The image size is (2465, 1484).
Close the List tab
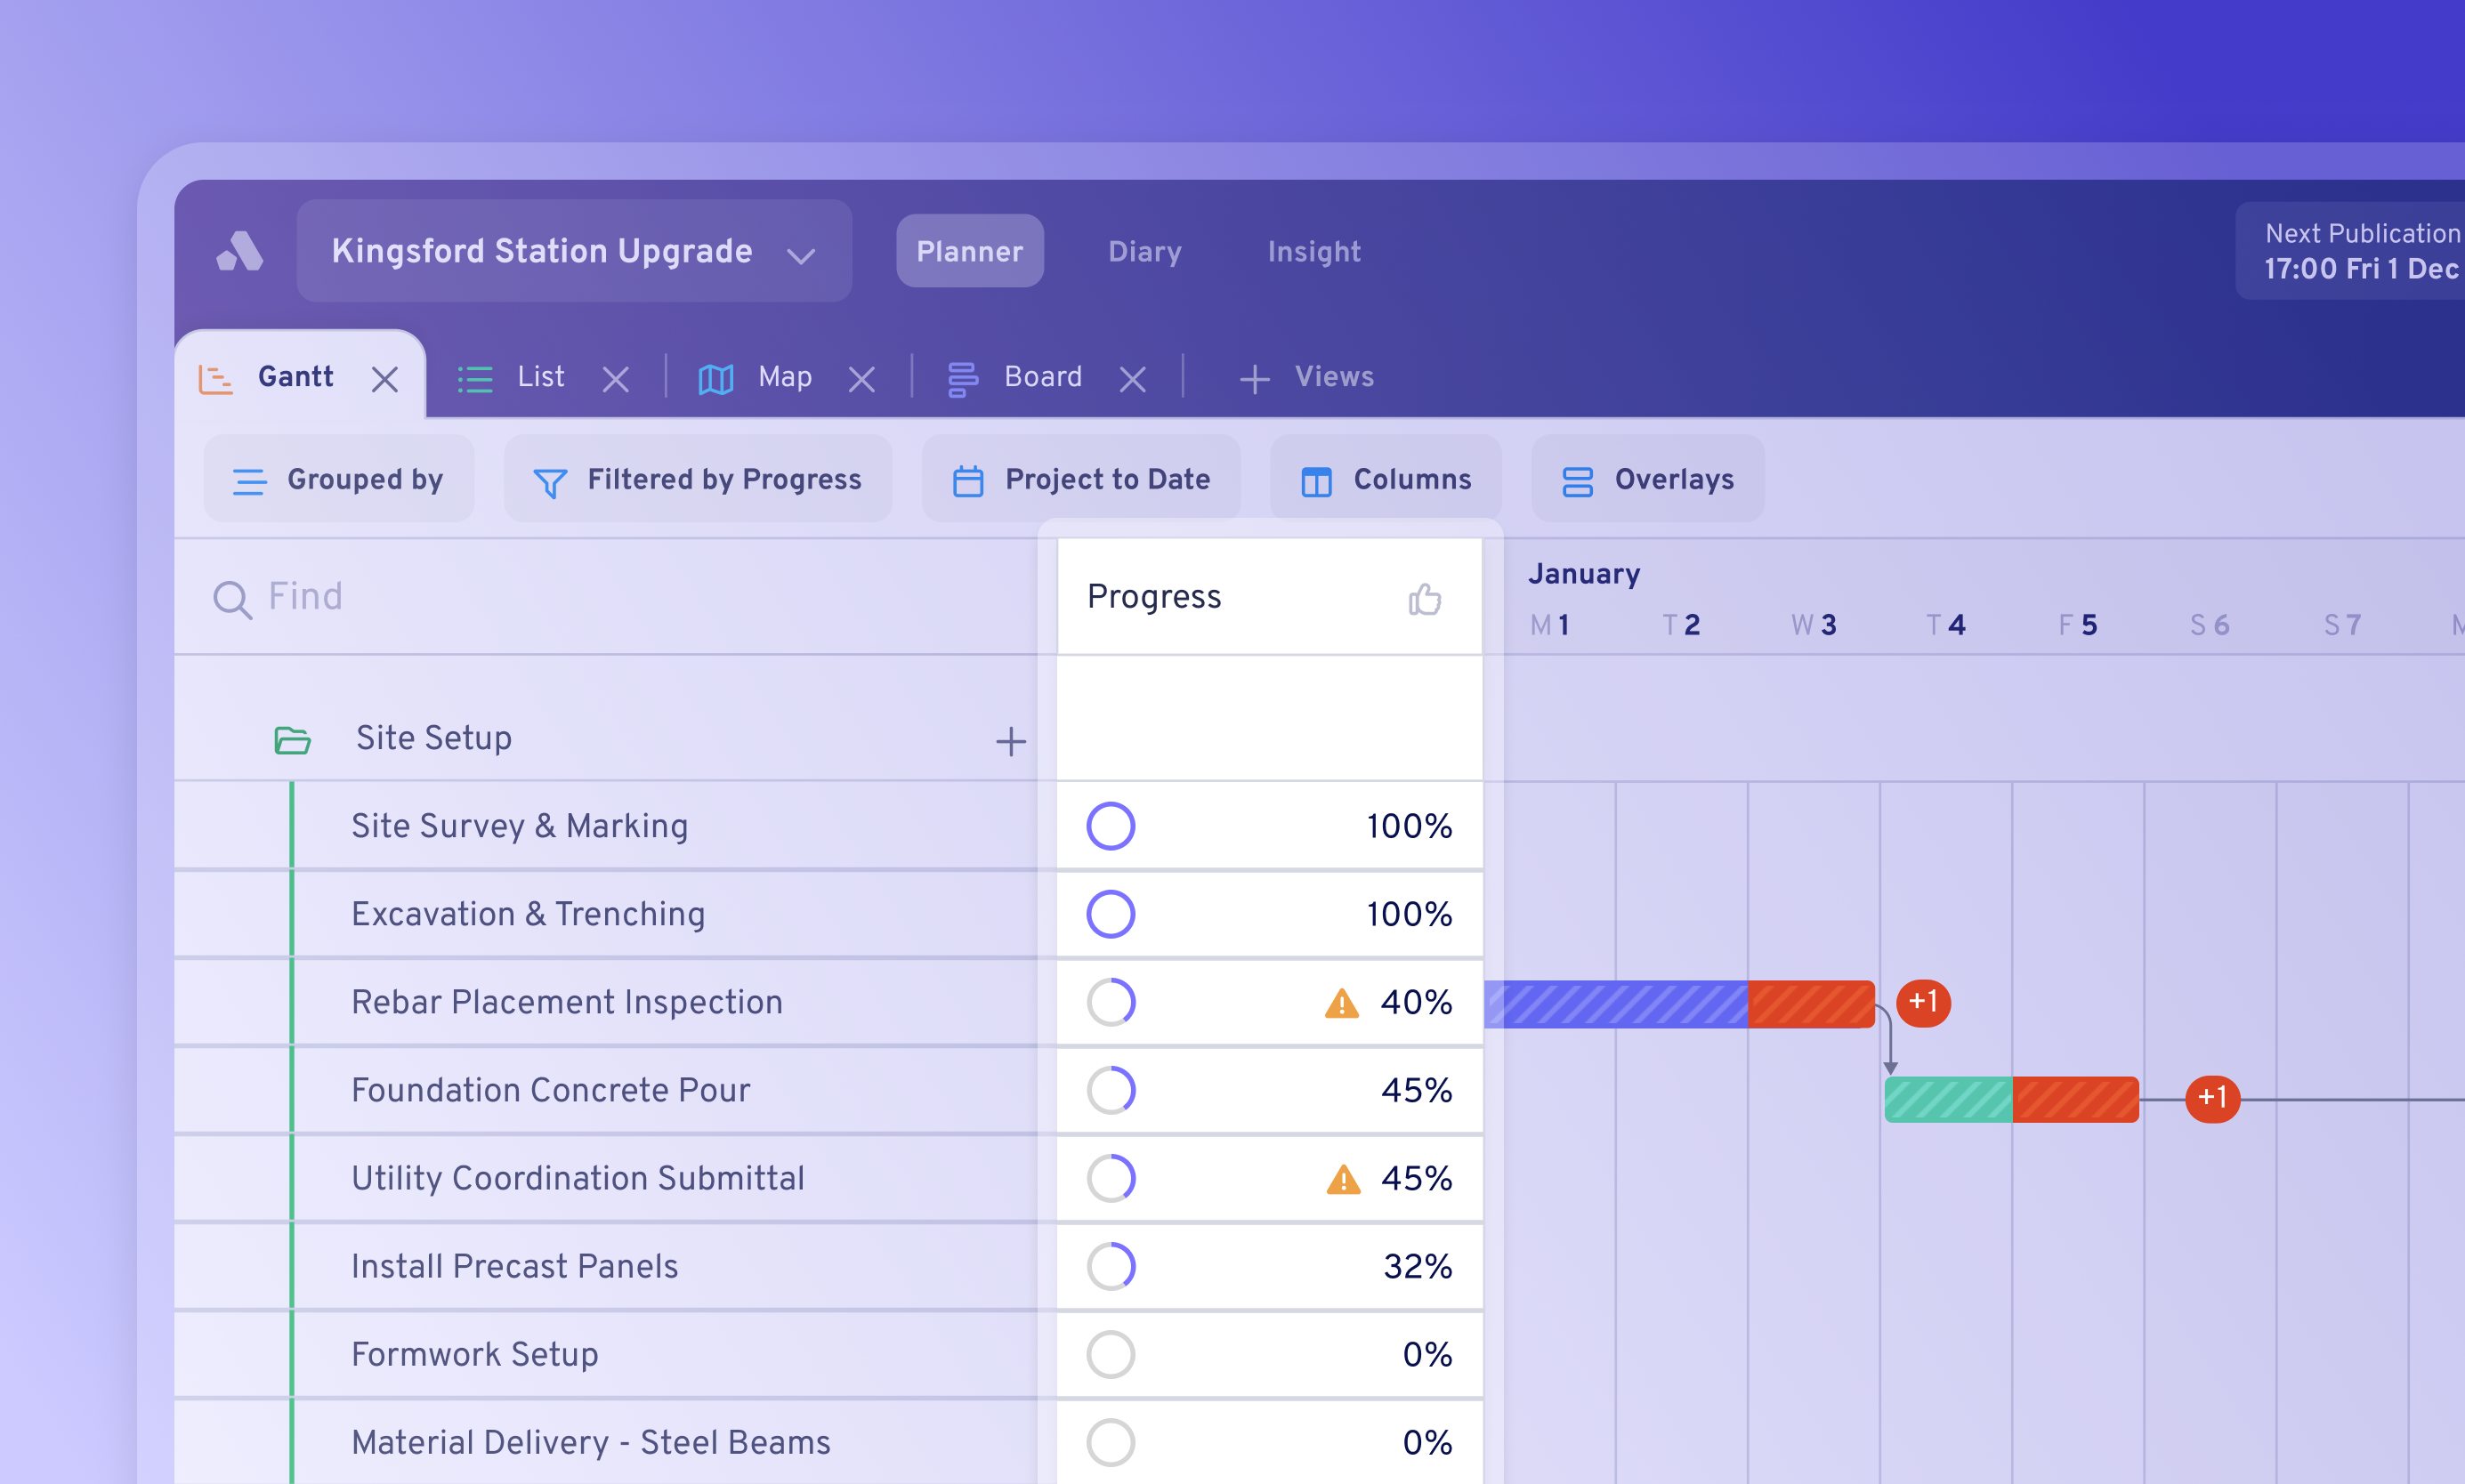(616, 379)
